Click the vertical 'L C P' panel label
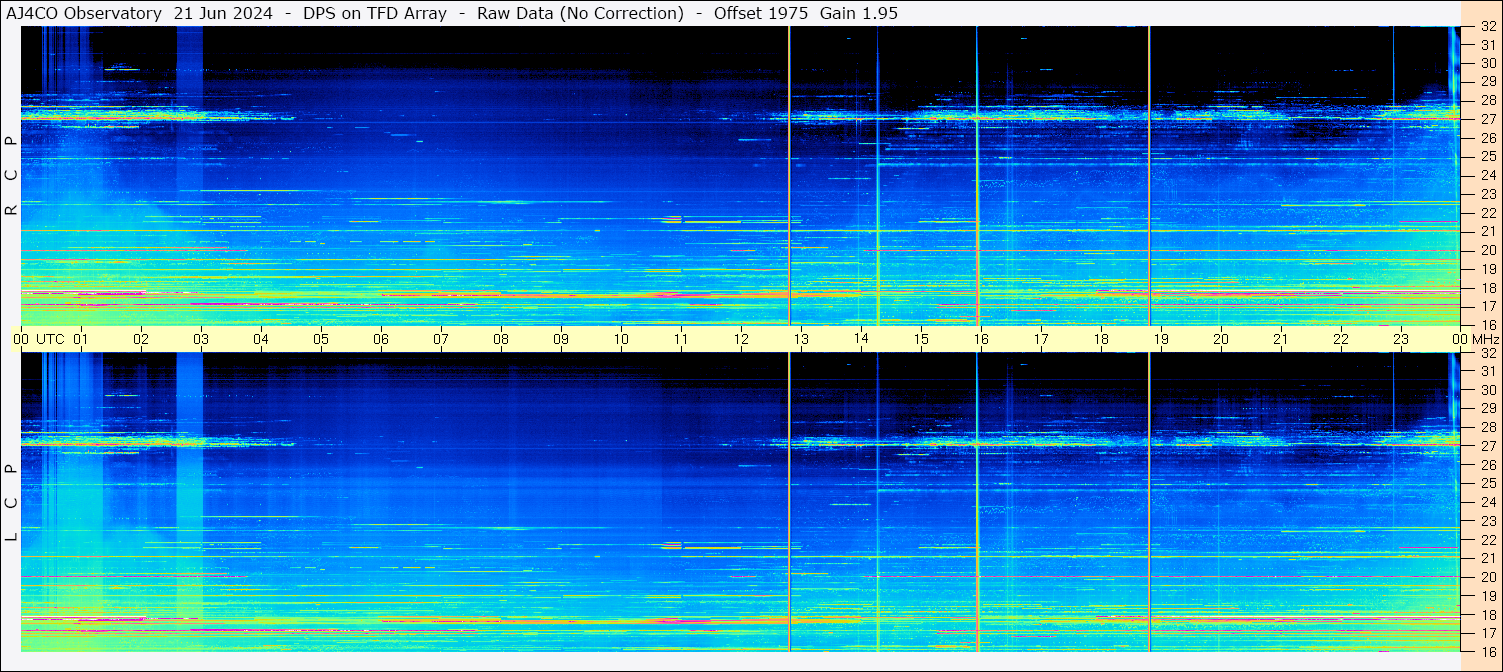1503x672 pixels. pos(11,503)
